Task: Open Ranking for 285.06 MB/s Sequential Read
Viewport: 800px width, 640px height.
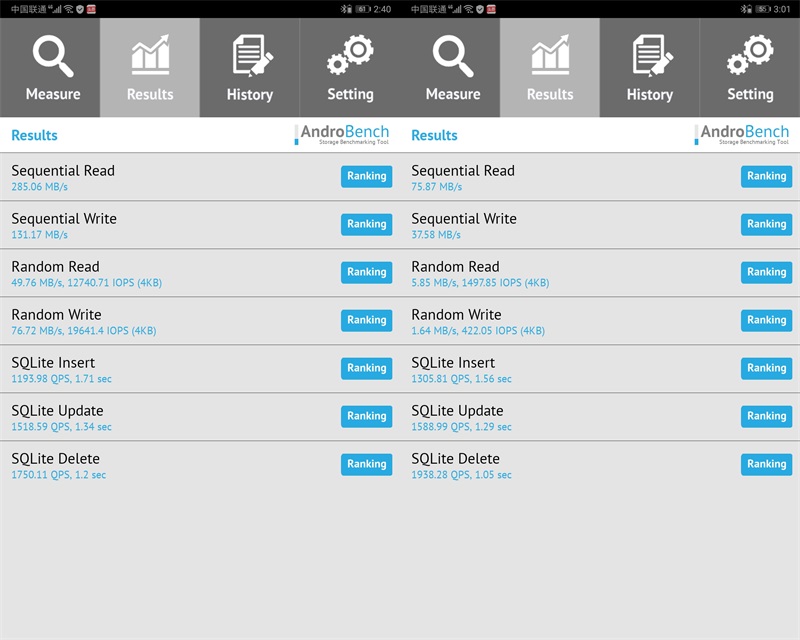Action: (366, 176)
